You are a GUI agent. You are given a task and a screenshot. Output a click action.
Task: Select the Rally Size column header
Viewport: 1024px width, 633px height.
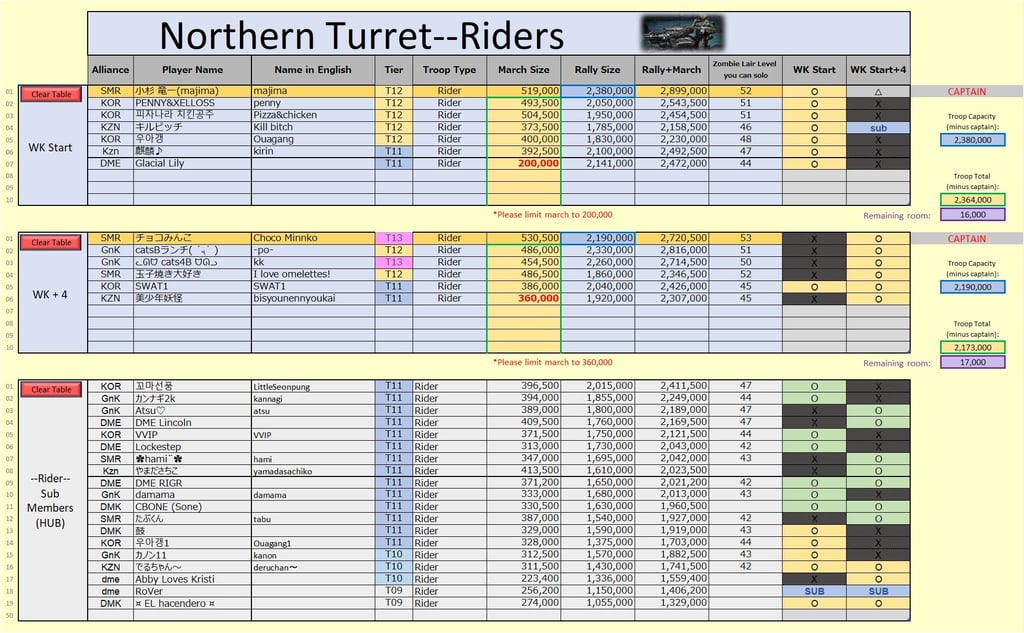point(598,70)
